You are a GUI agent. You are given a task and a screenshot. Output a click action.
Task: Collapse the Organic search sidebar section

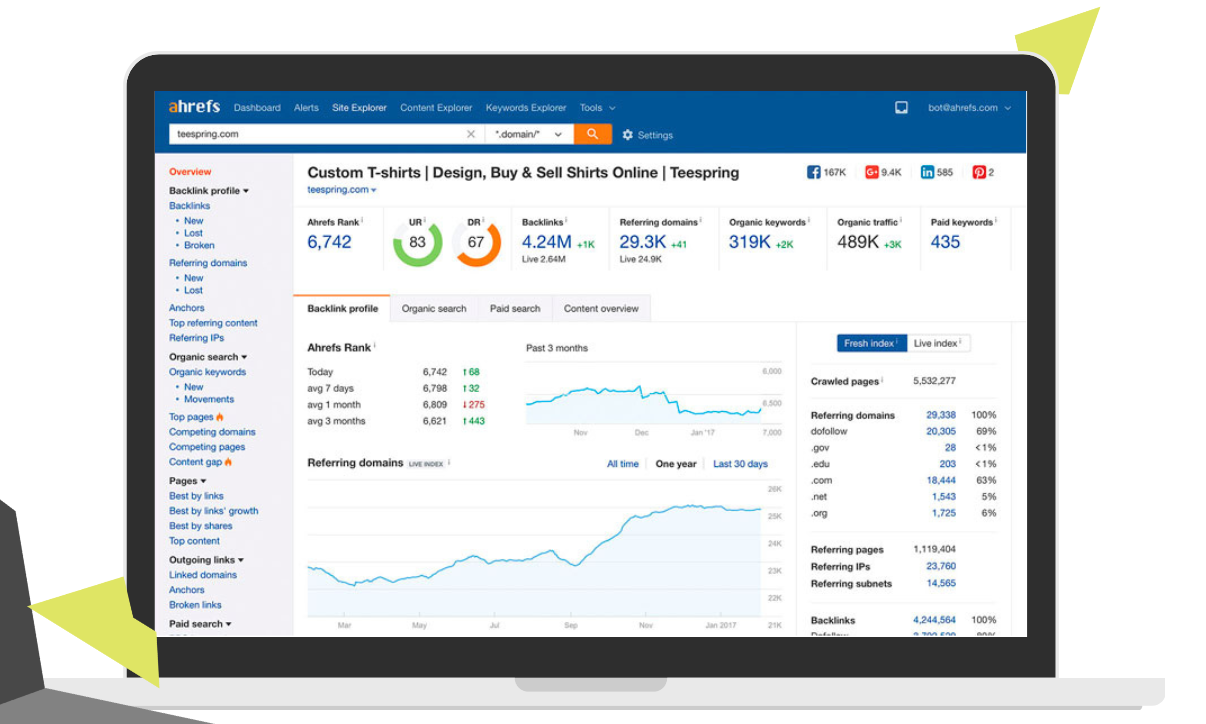pos(208,357)
